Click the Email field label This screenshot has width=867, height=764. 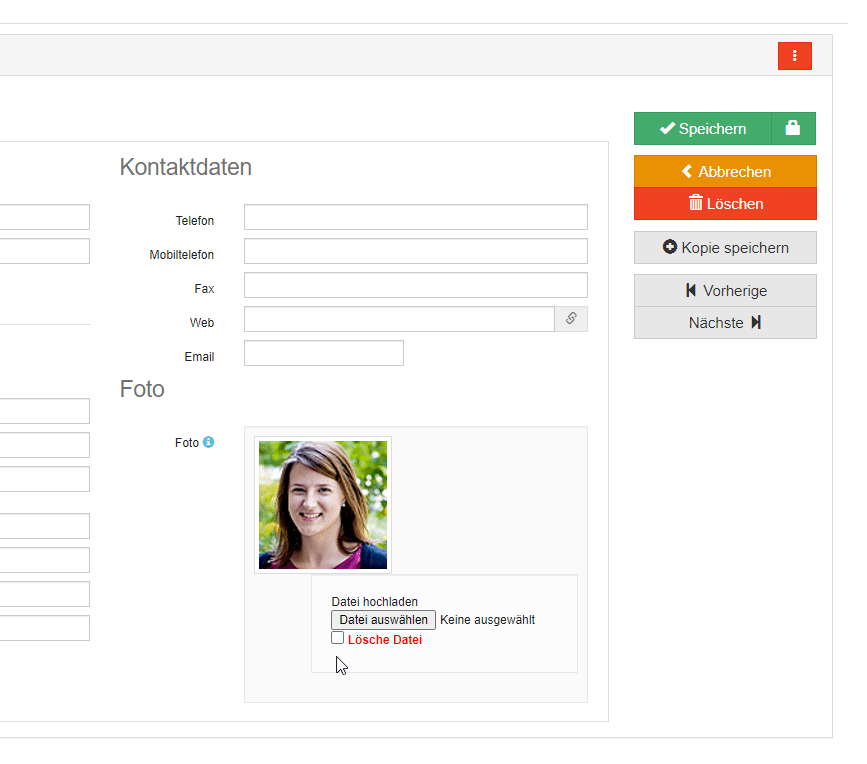[x=199, y=357]
